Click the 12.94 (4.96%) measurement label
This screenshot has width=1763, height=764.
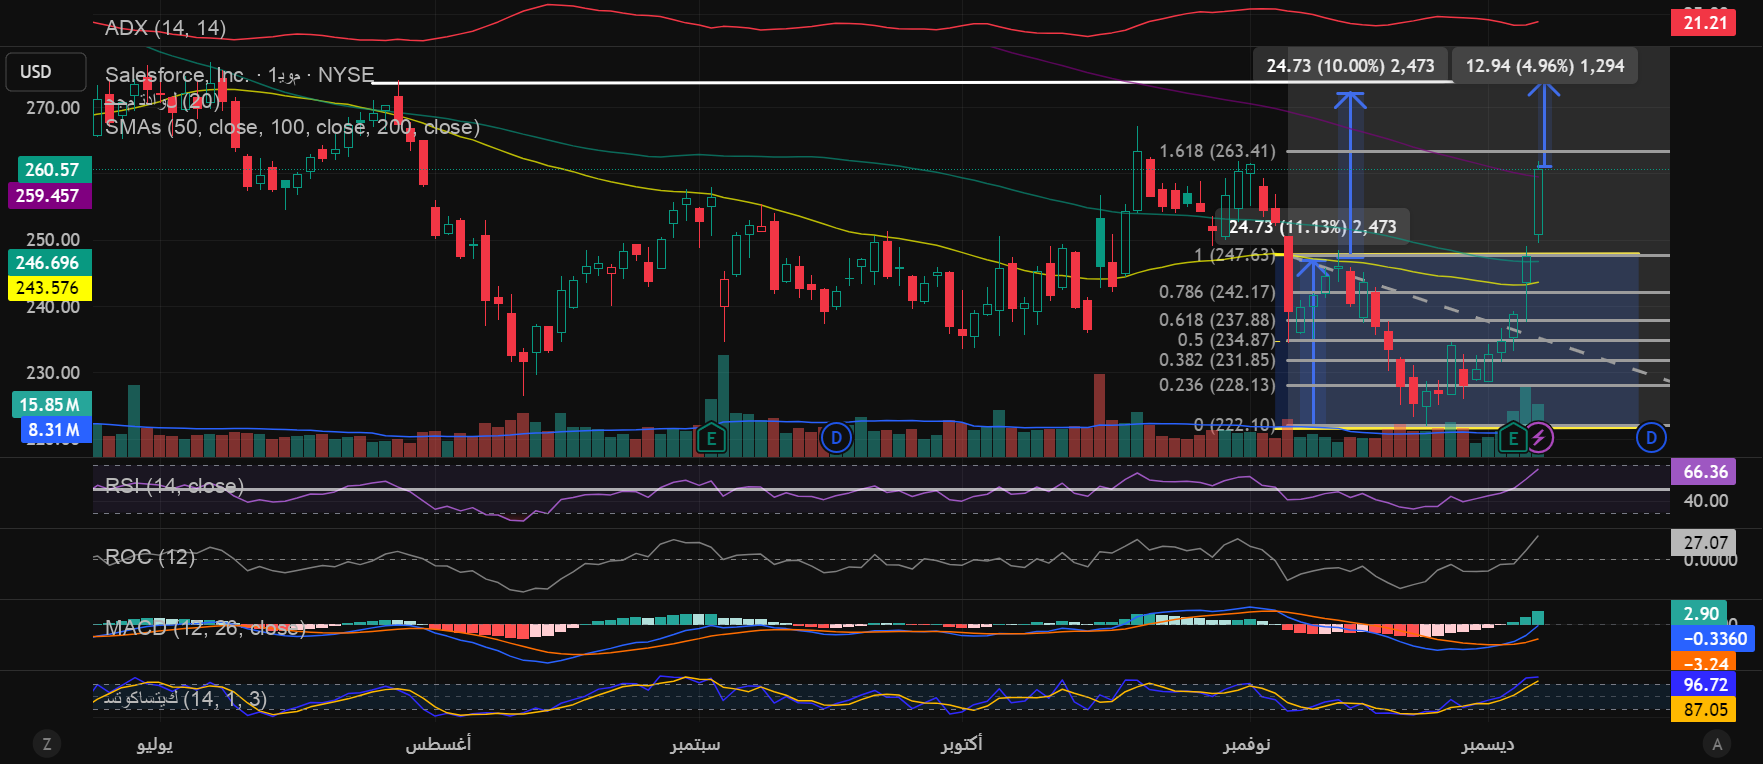coord(1544,66)
